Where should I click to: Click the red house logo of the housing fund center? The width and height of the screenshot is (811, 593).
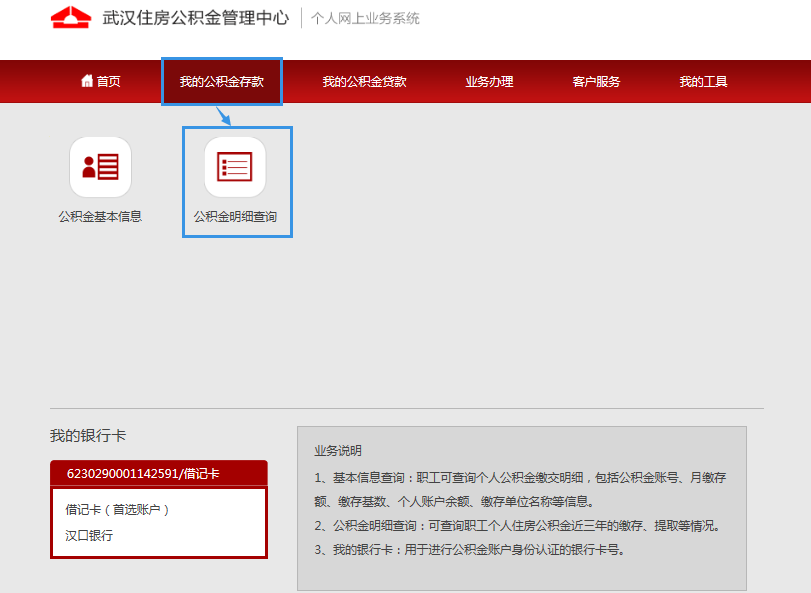(x=71, y=18)
